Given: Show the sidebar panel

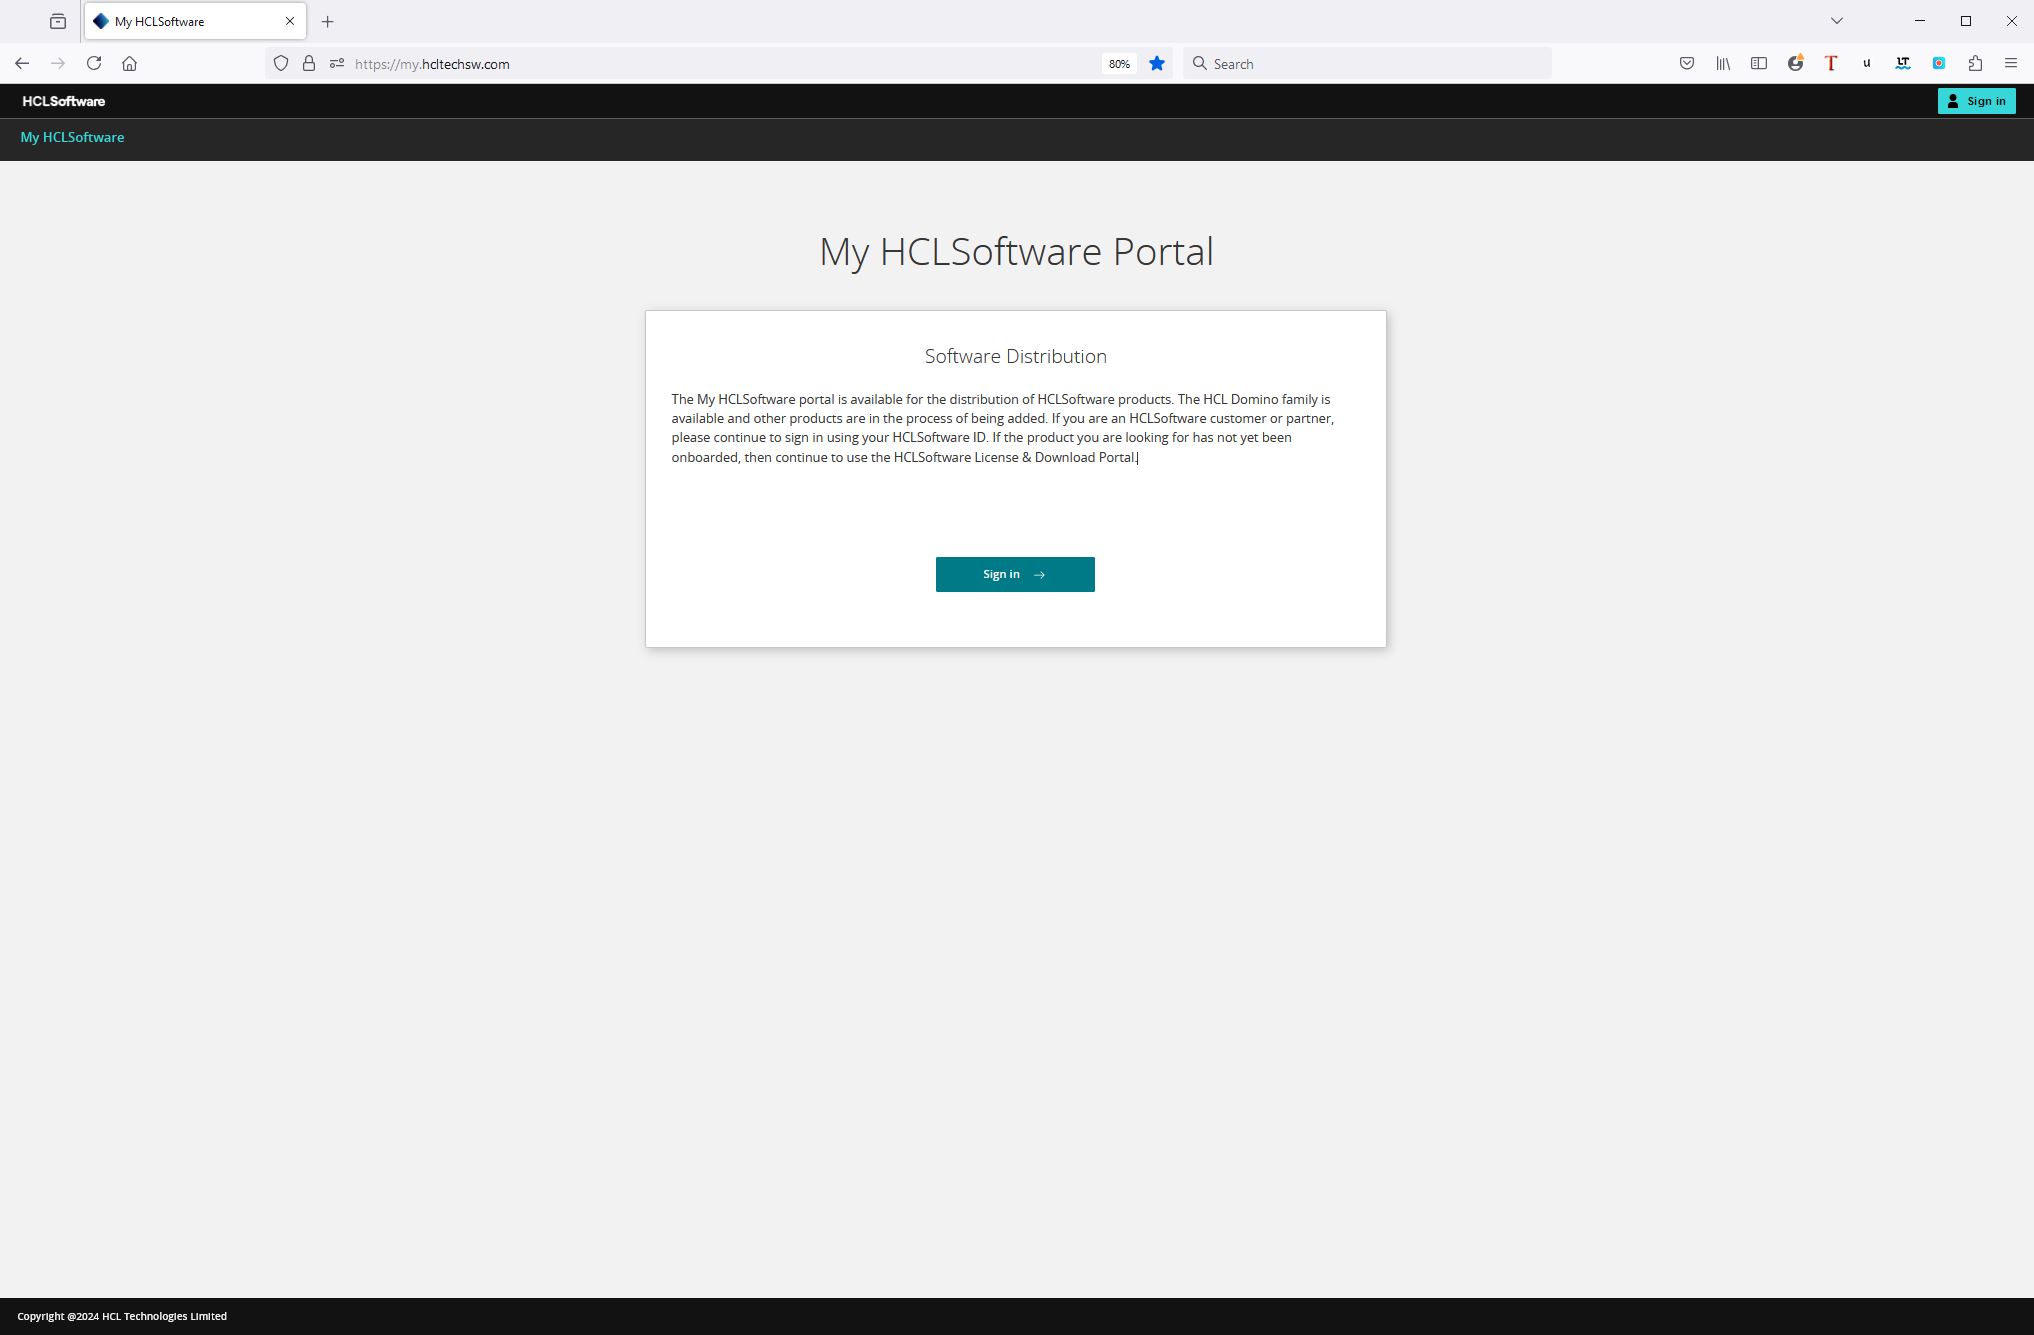Looking at the screenshot, I should [x=1759, y=63].
